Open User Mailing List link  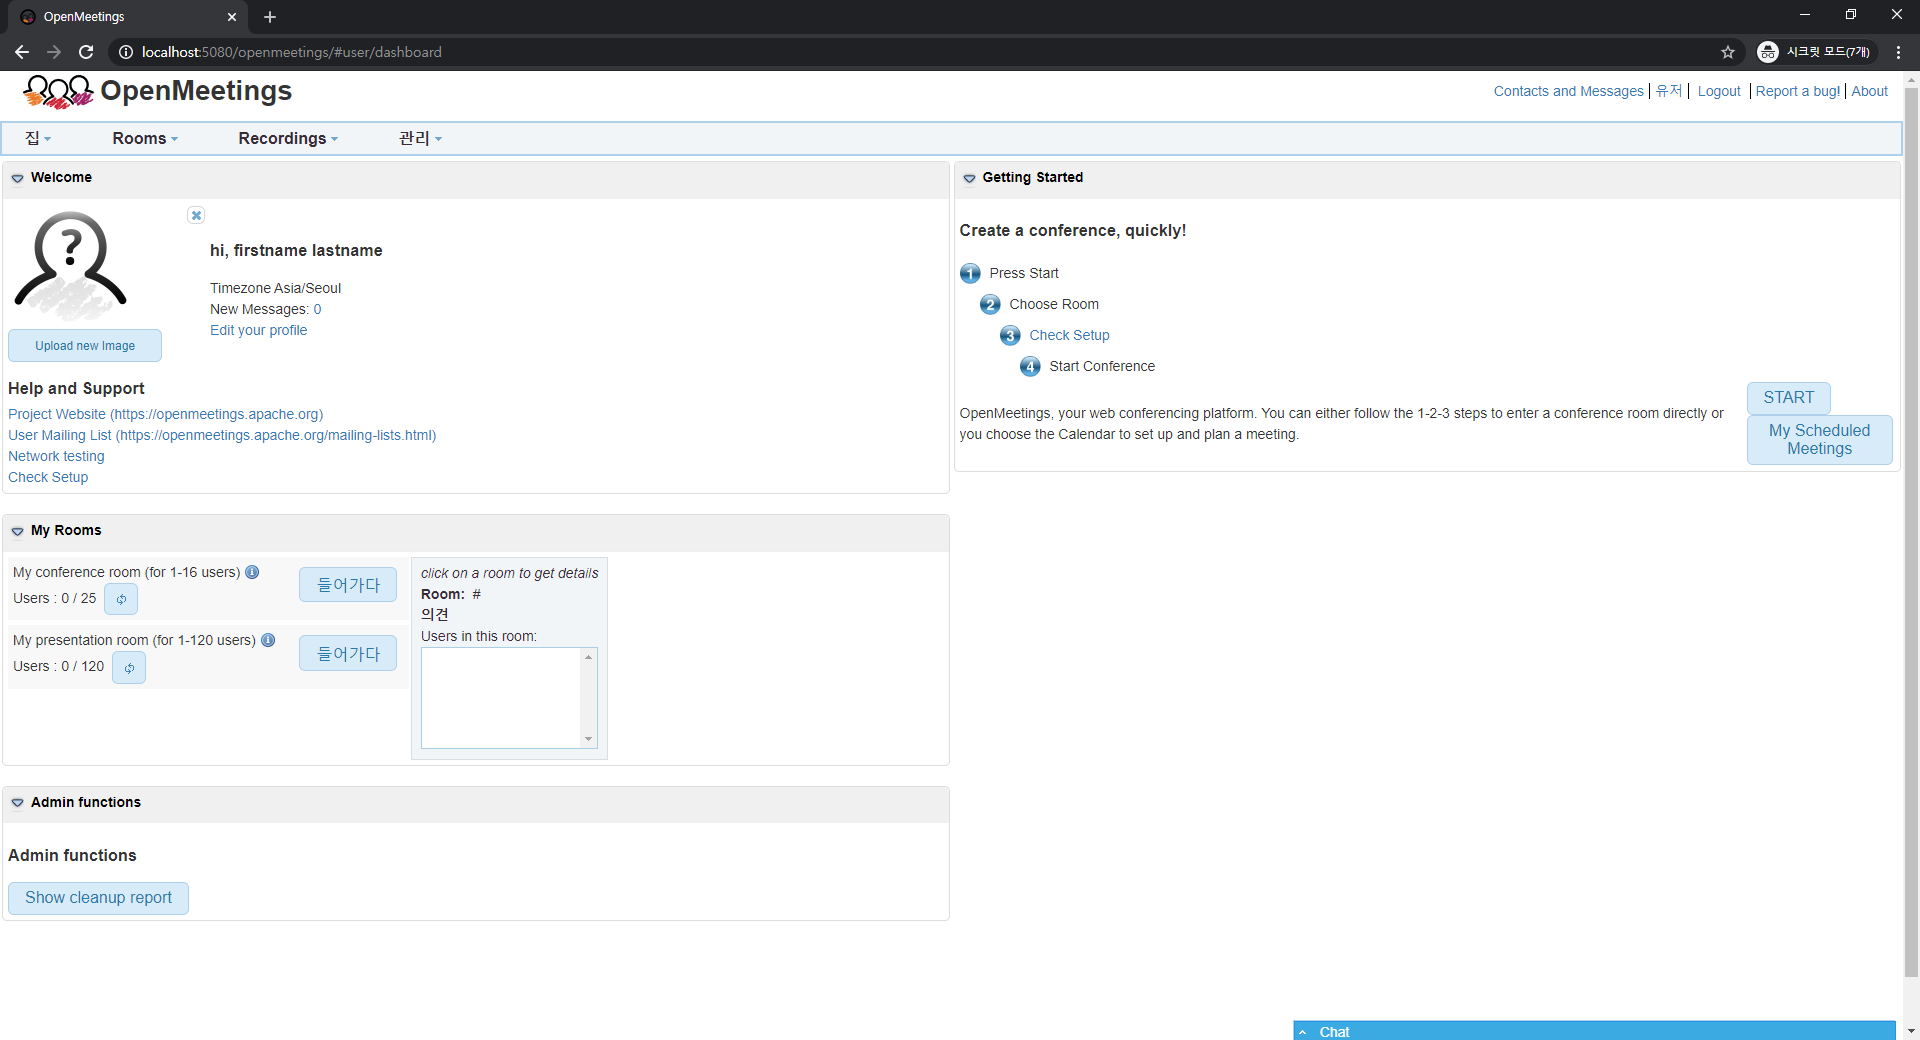(x=222, y=435)
